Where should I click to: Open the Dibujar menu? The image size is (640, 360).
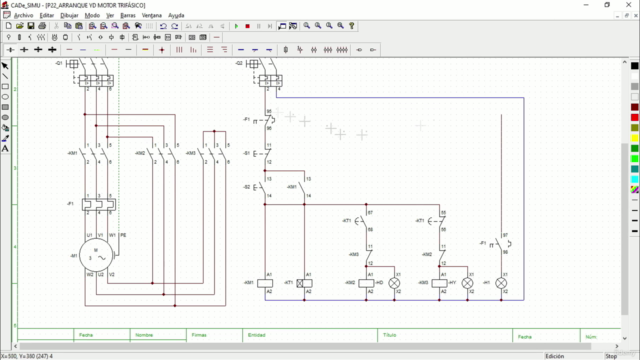(x=69, y=16)
